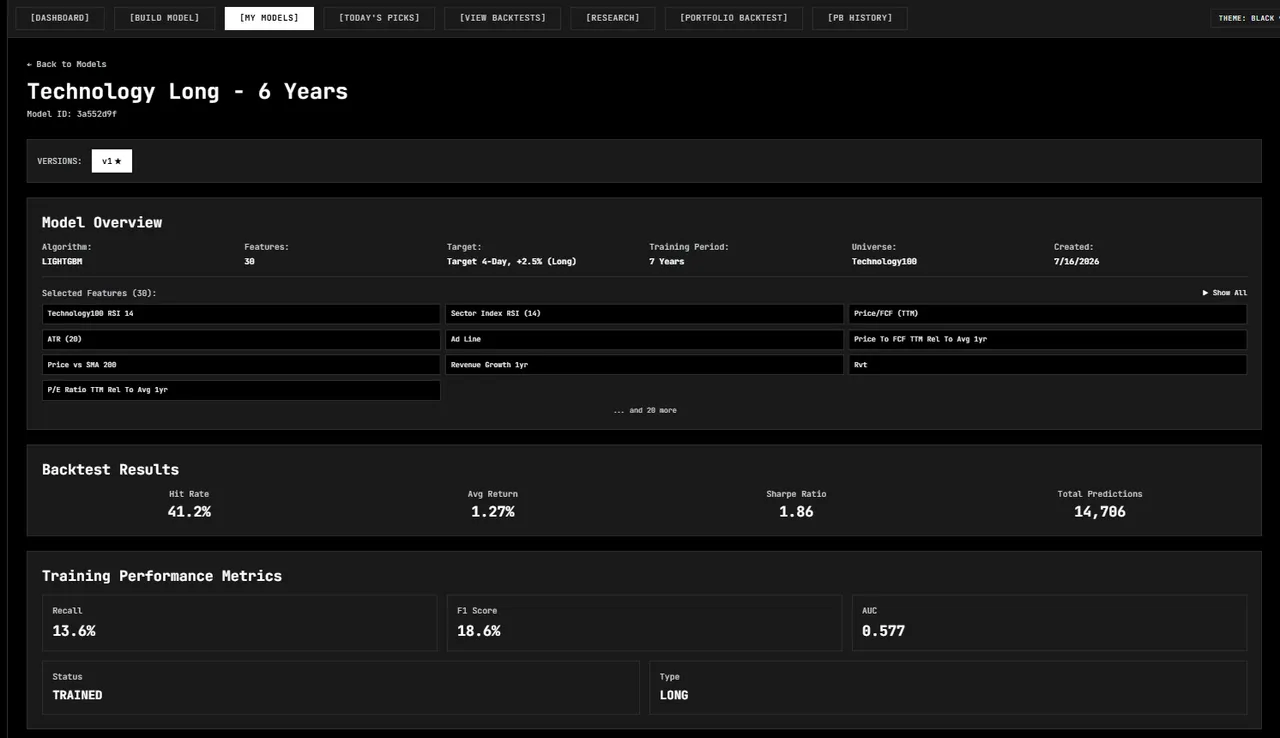Open Today's Picks tab
The height and width of the screenshot is (738, 1280).
[379, 18]
